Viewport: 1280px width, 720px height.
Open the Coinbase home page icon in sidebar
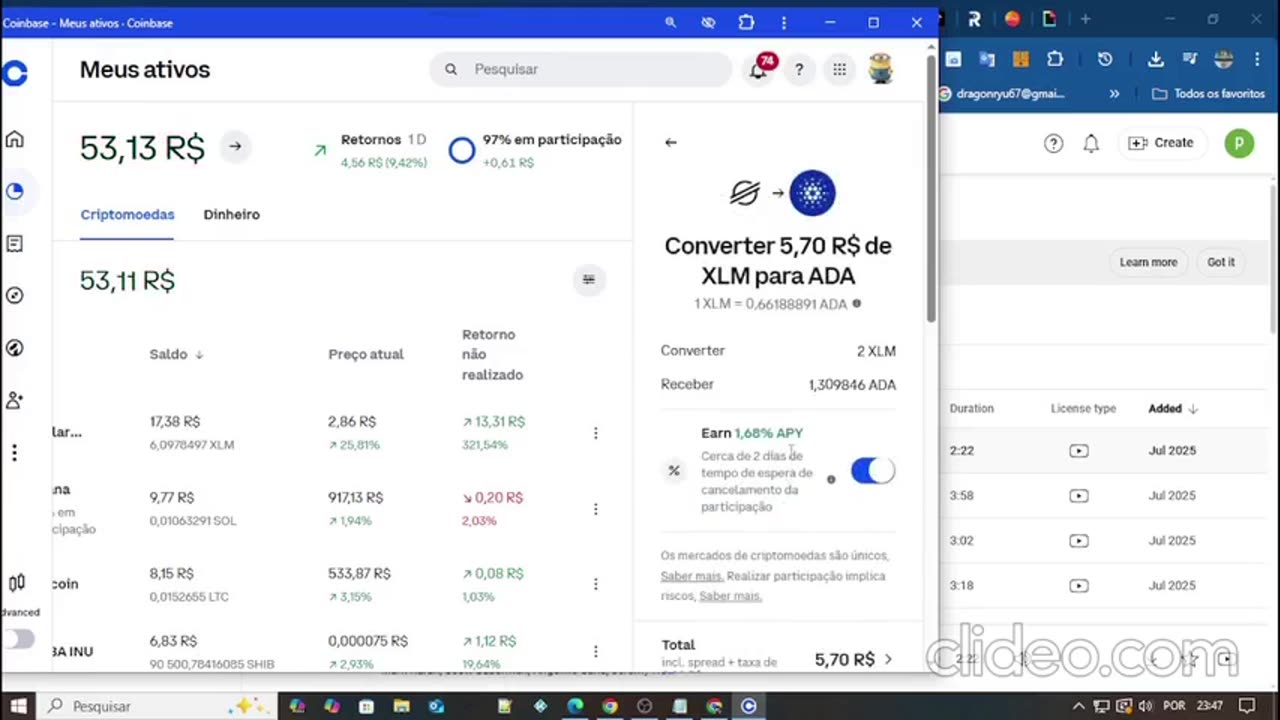pyautogui.click(x=15, y=140)
